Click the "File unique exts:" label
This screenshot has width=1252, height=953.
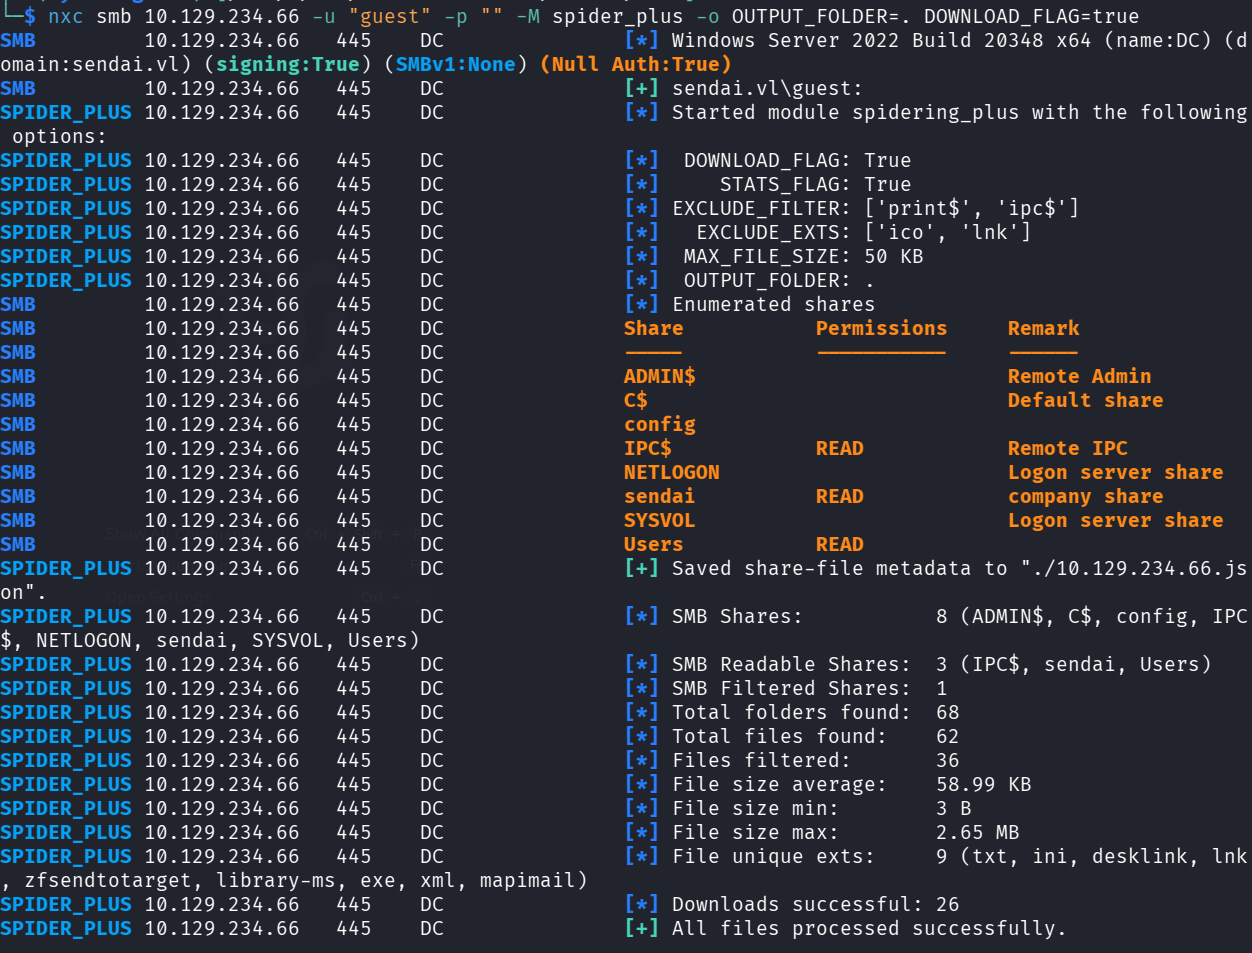coord(773,856)
